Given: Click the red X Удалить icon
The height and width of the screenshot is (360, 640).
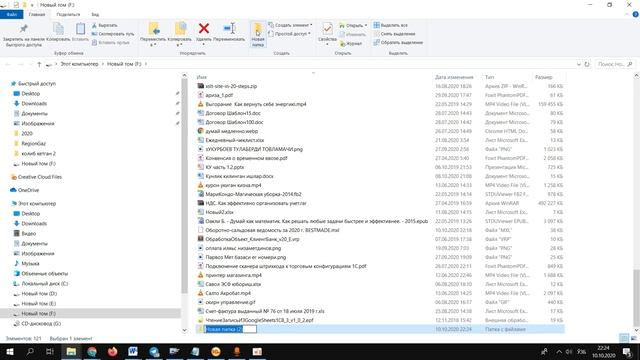Looking at the screenshot, I should coord(204,28).
